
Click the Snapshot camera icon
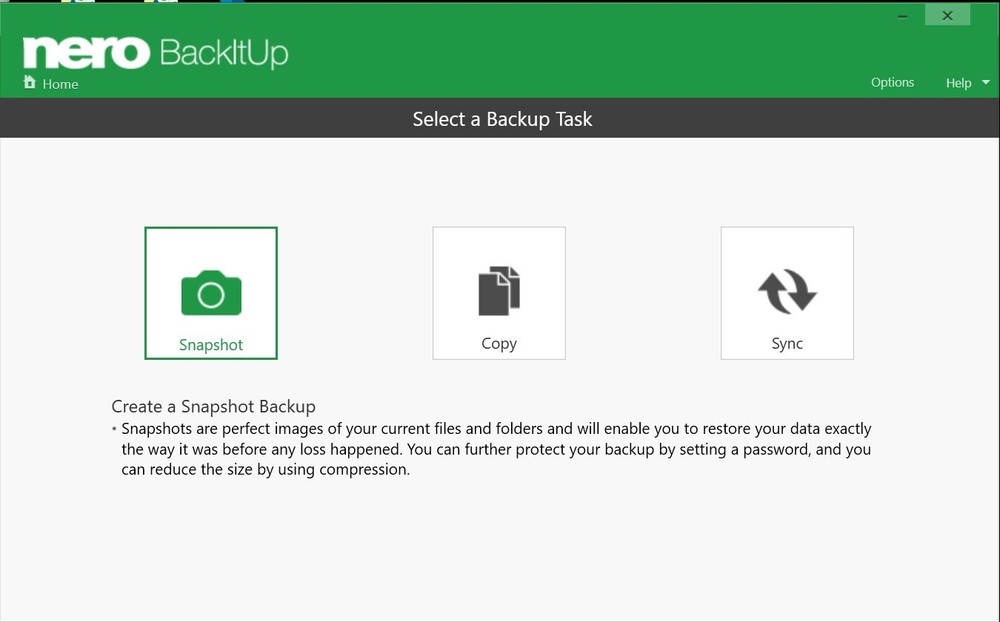point(211,293)
